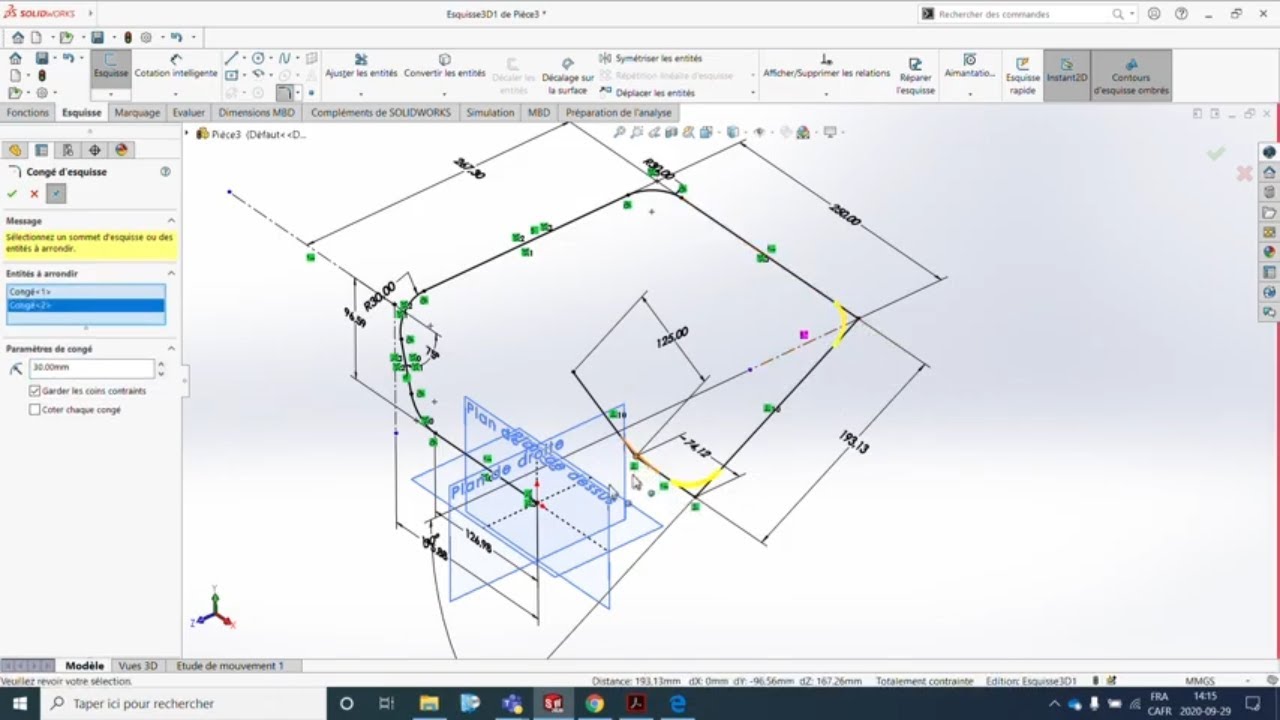Toggle the pushpin keep-visible button
The image size is (1280, 720).
coord(56,194)
